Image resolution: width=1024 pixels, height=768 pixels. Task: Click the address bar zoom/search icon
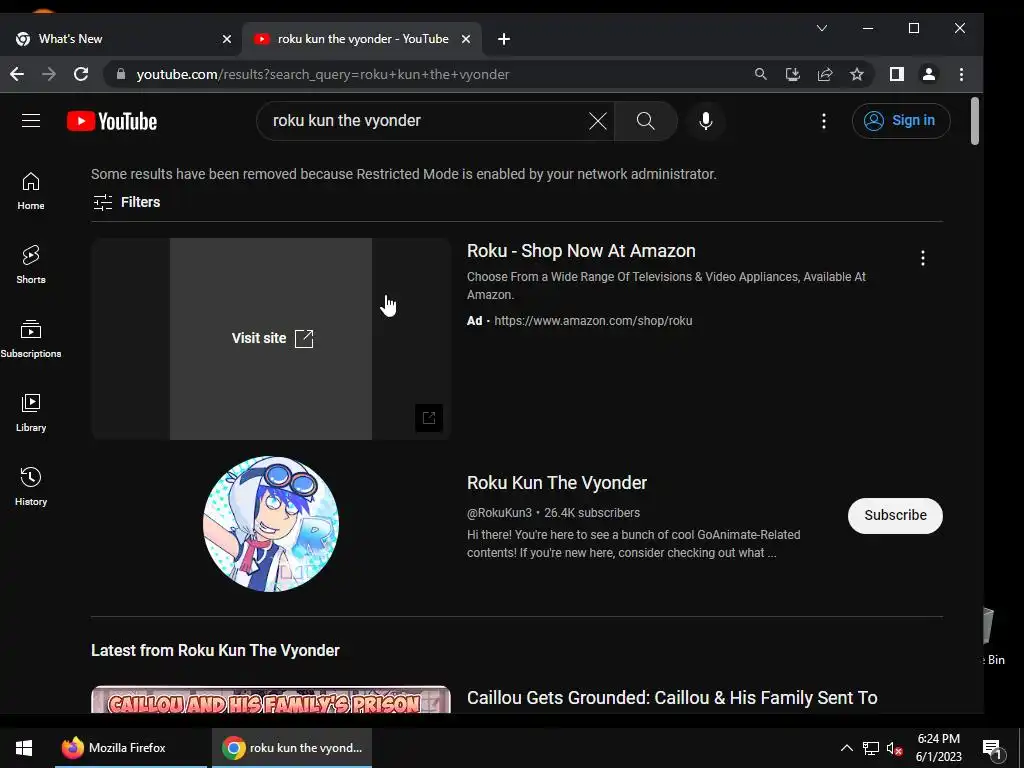click(x=760, y=74)
